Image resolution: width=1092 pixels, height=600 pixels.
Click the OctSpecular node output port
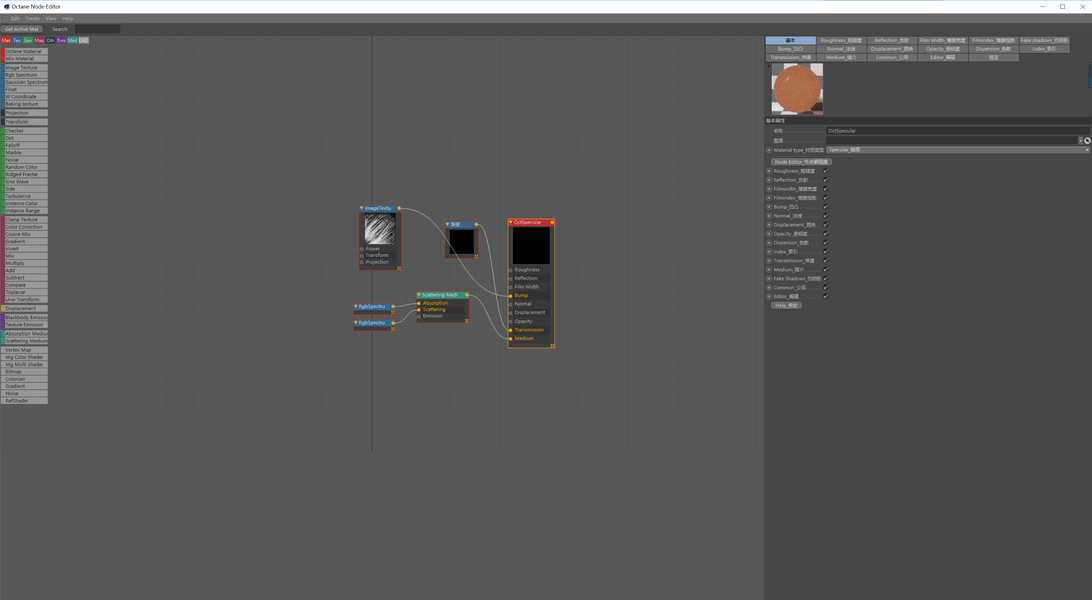(x=552, y=222)
